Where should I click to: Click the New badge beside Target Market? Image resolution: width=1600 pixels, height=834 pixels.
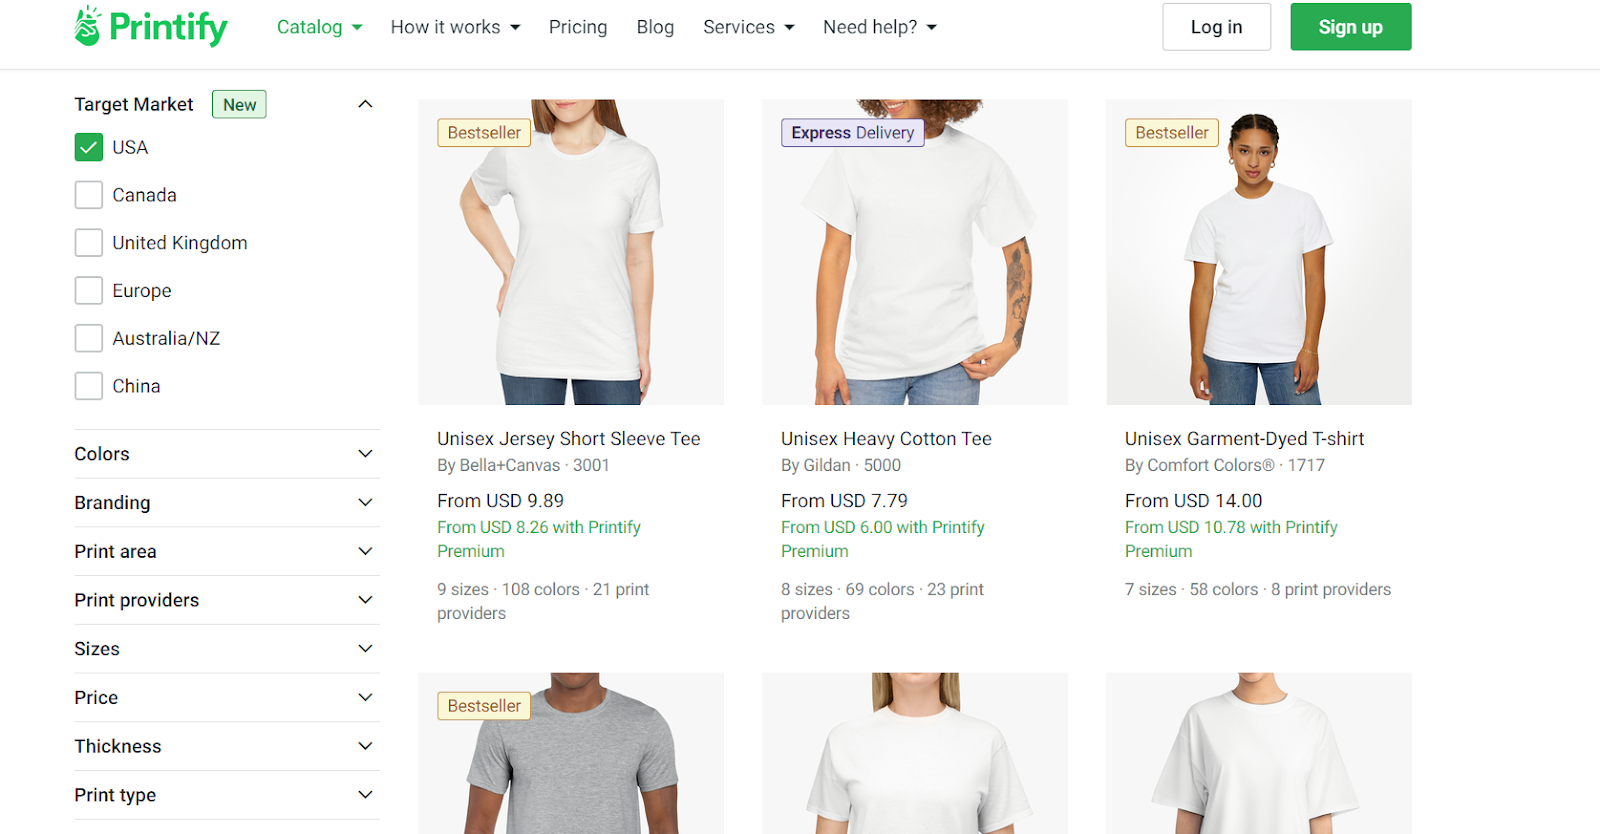pos(239,104)
